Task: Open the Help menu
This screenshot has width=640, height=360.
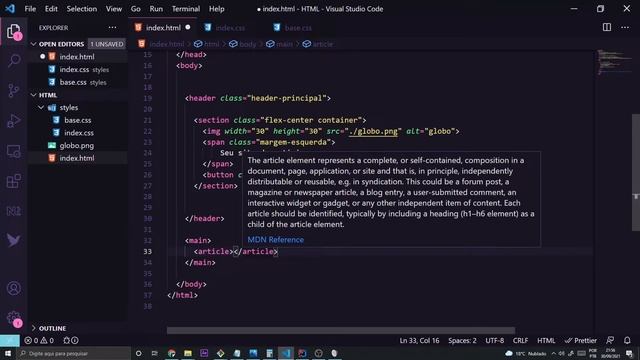Action: 217,9
